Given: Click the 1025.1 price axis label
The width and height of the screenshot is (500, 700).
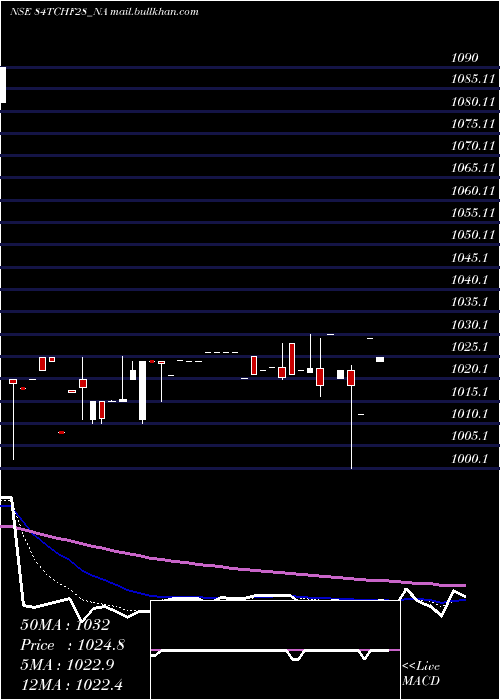Looking at the screenshot, I should (x=469, y=347).
